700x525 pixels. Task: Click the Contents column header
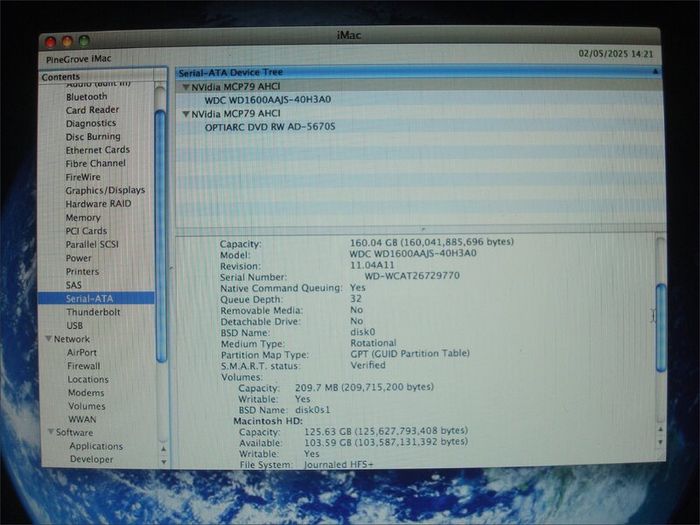[103, 77]
